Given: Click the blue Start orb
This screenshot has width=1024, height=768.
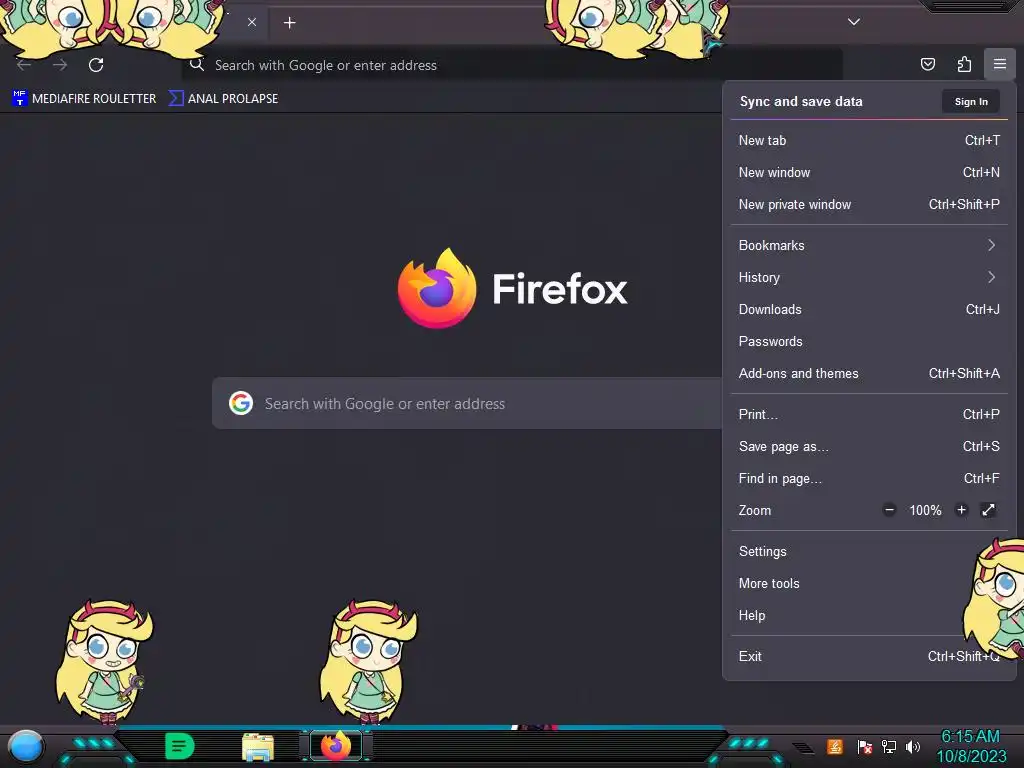Looking at the screenshot, I should point(25,747).
